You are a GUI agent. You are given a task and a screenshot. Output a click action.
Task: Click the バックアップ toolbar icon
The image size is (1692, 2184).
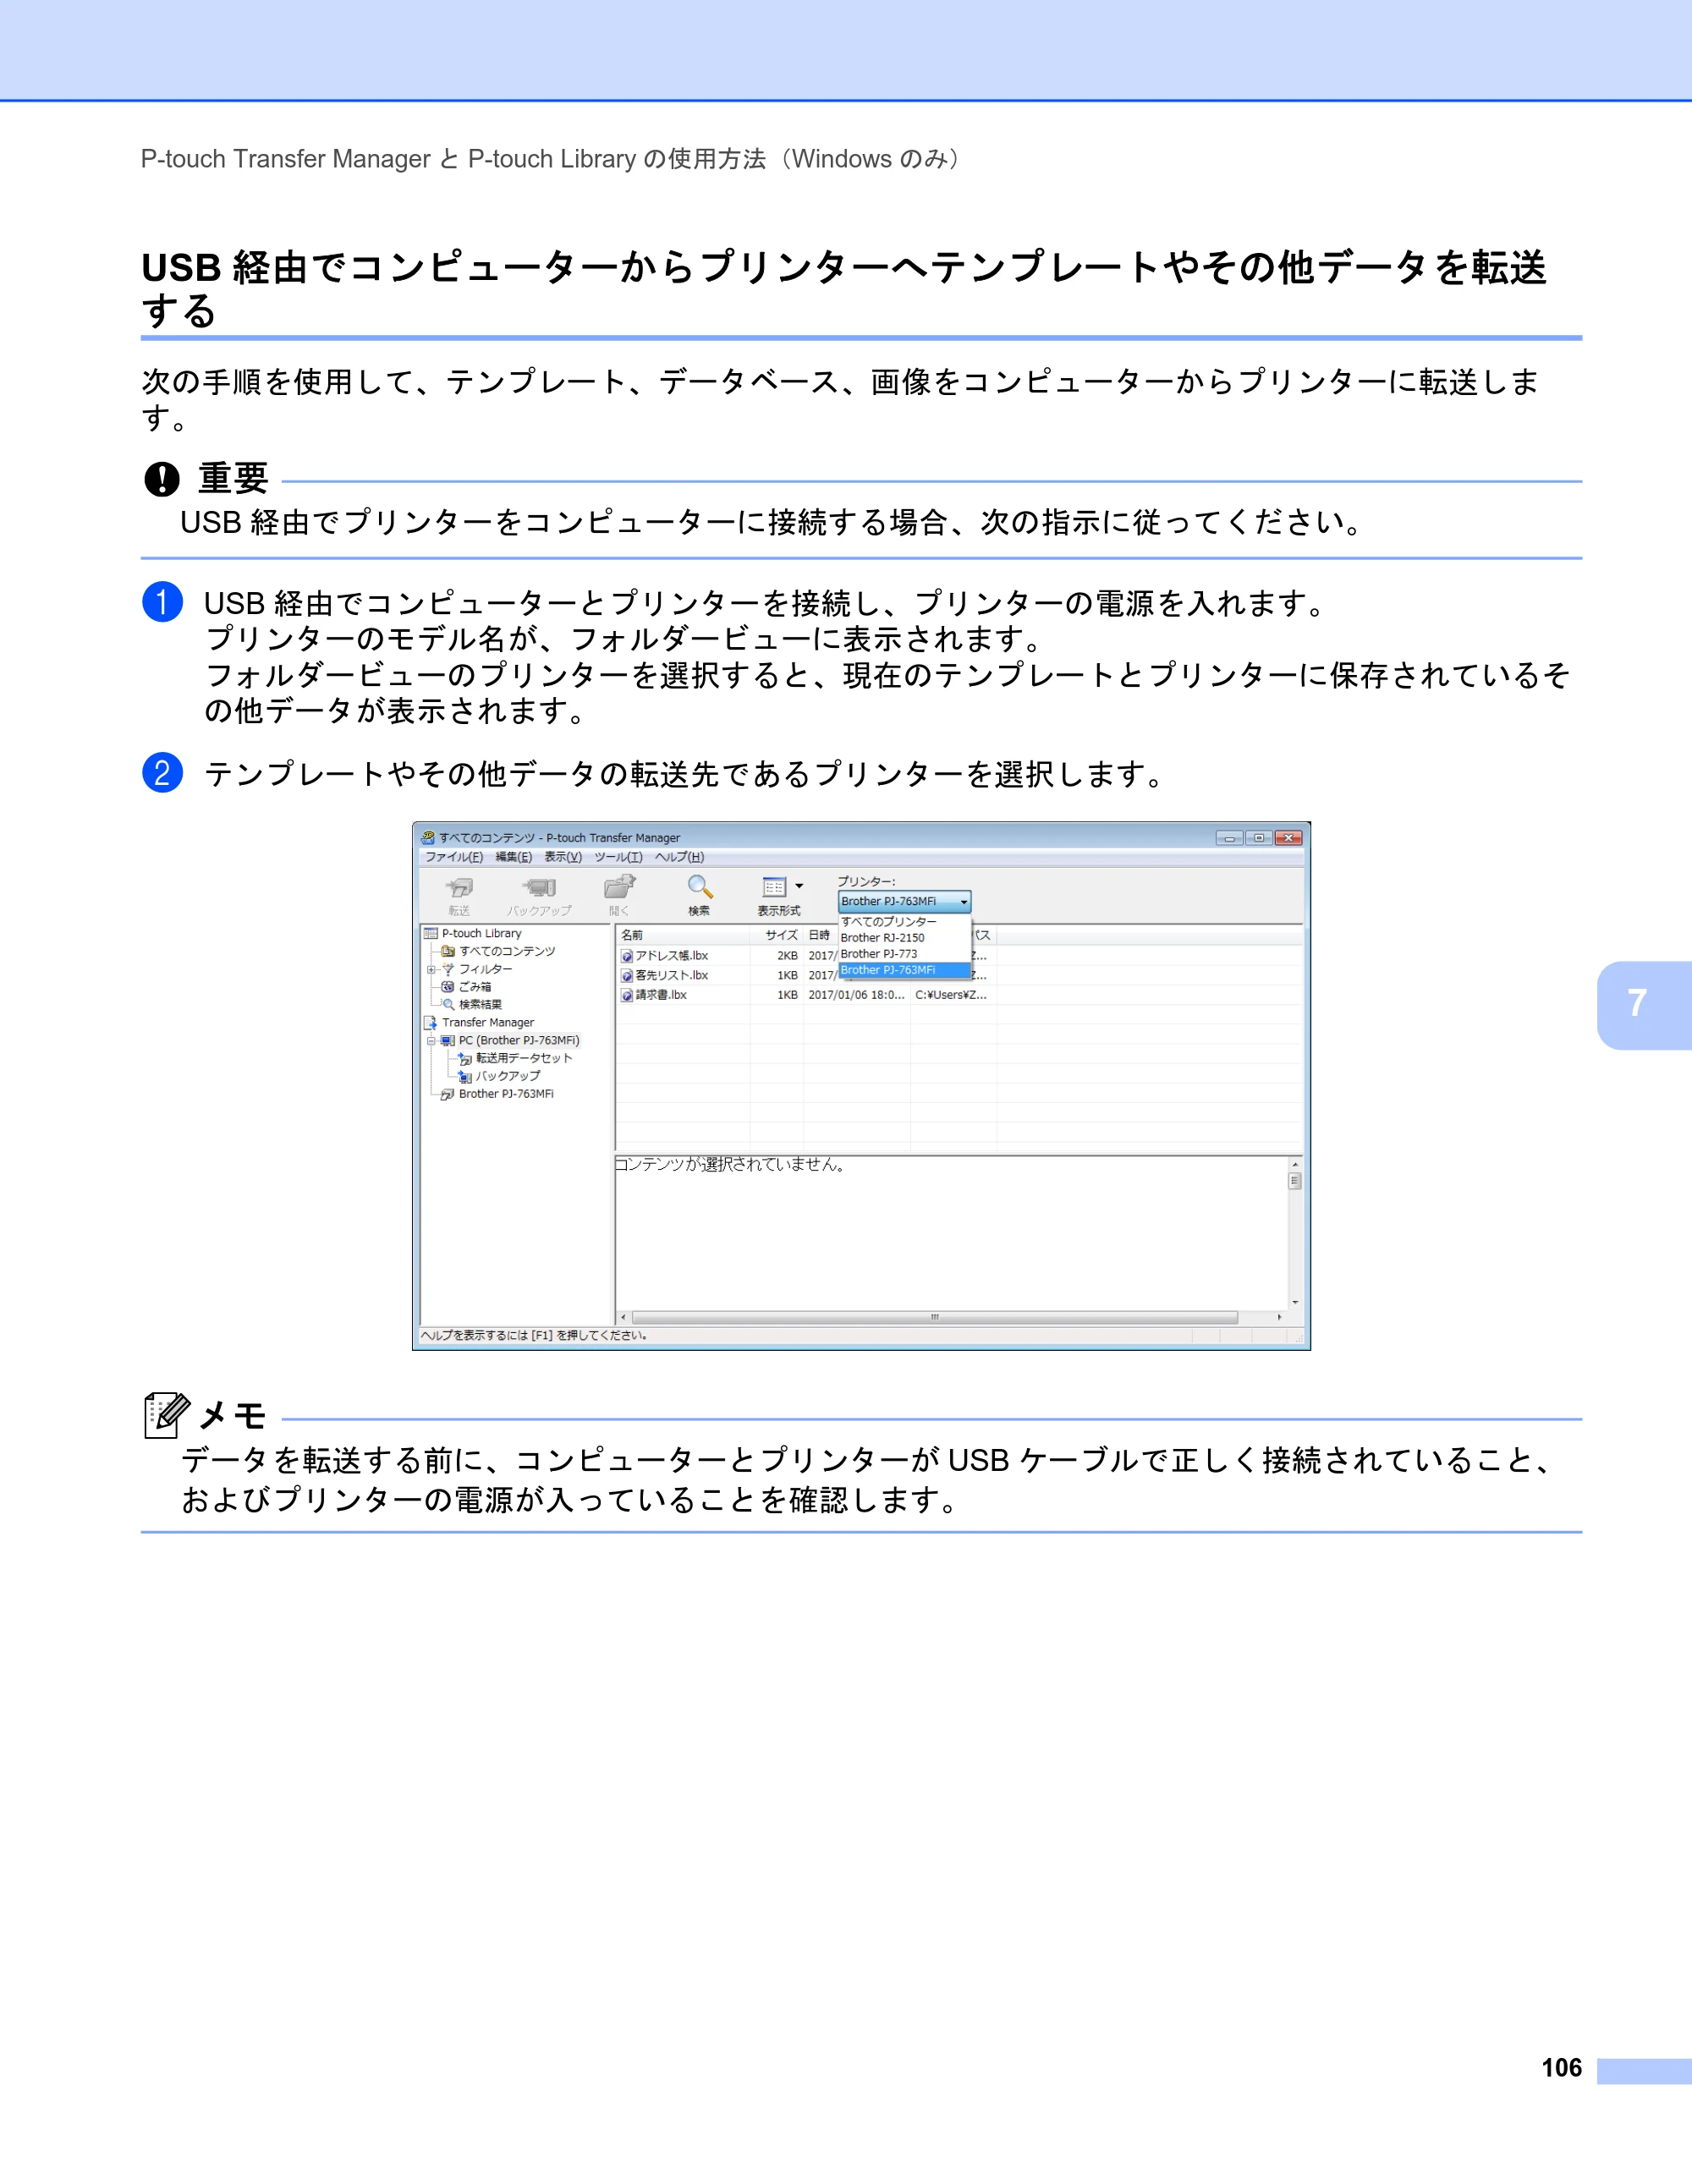(539, 888)
